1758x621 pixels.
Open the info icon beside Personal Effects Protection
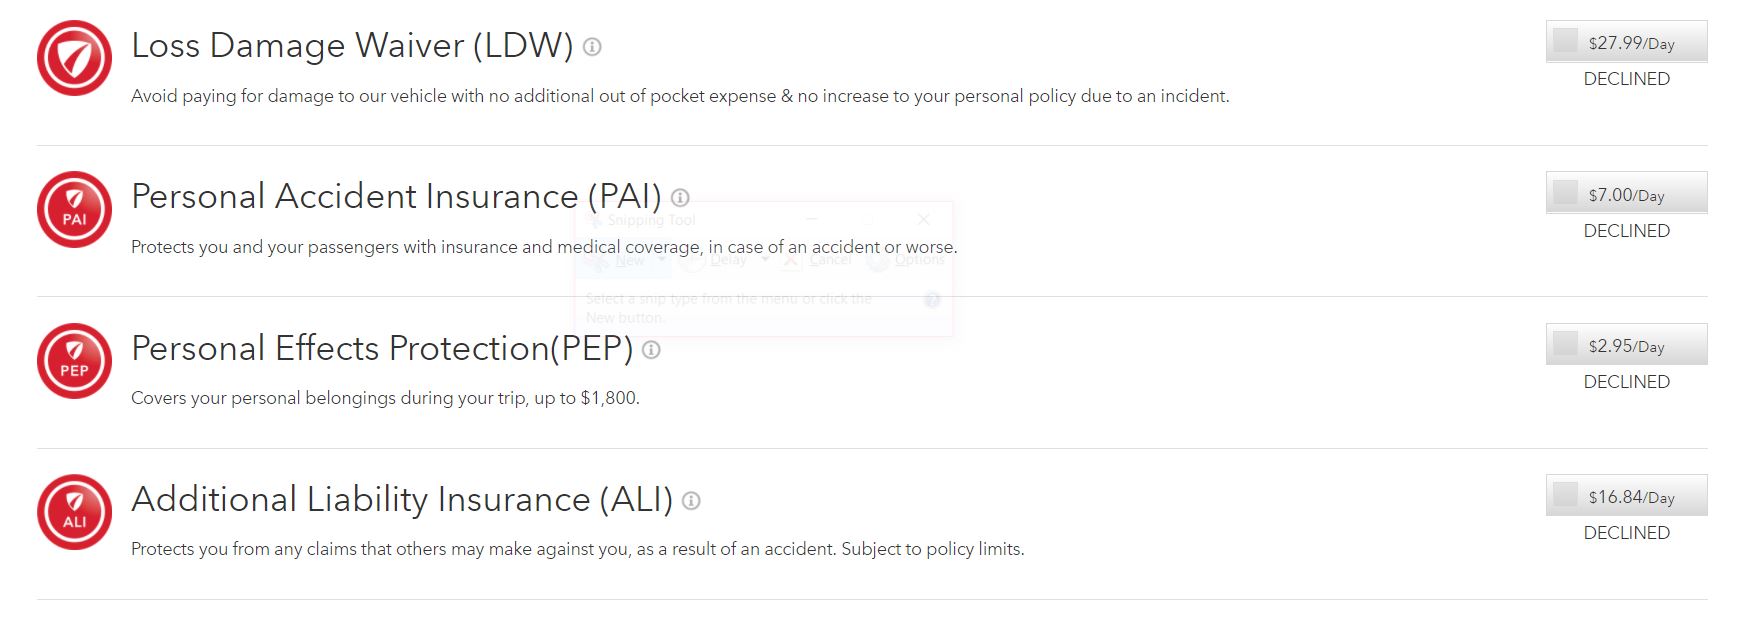point(651,350)
